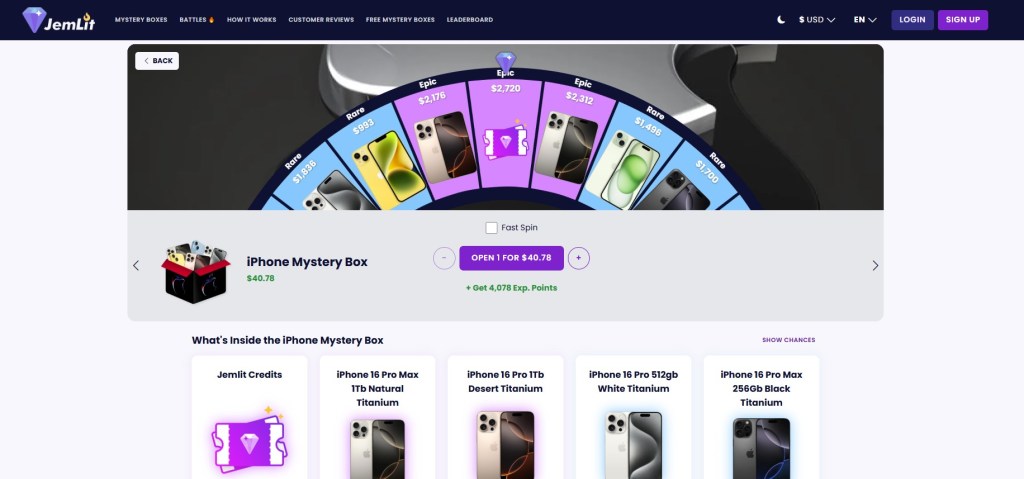1024x479 pixels.
Task: Enable the Fast Spin checkbox
Action: (x=491, y=227)
